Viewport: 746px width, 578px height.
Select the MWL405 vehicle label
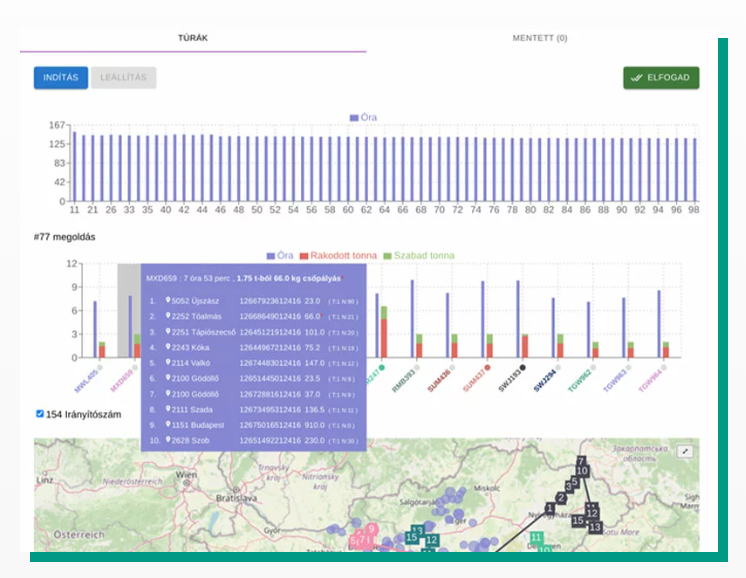(86, 381)
